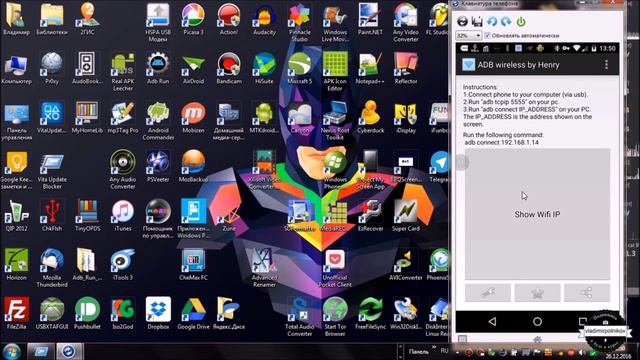Viewport: 640px width, 360px height.
Task: Click the RU language indicator in taskbar
Action: tap(444, 351)
